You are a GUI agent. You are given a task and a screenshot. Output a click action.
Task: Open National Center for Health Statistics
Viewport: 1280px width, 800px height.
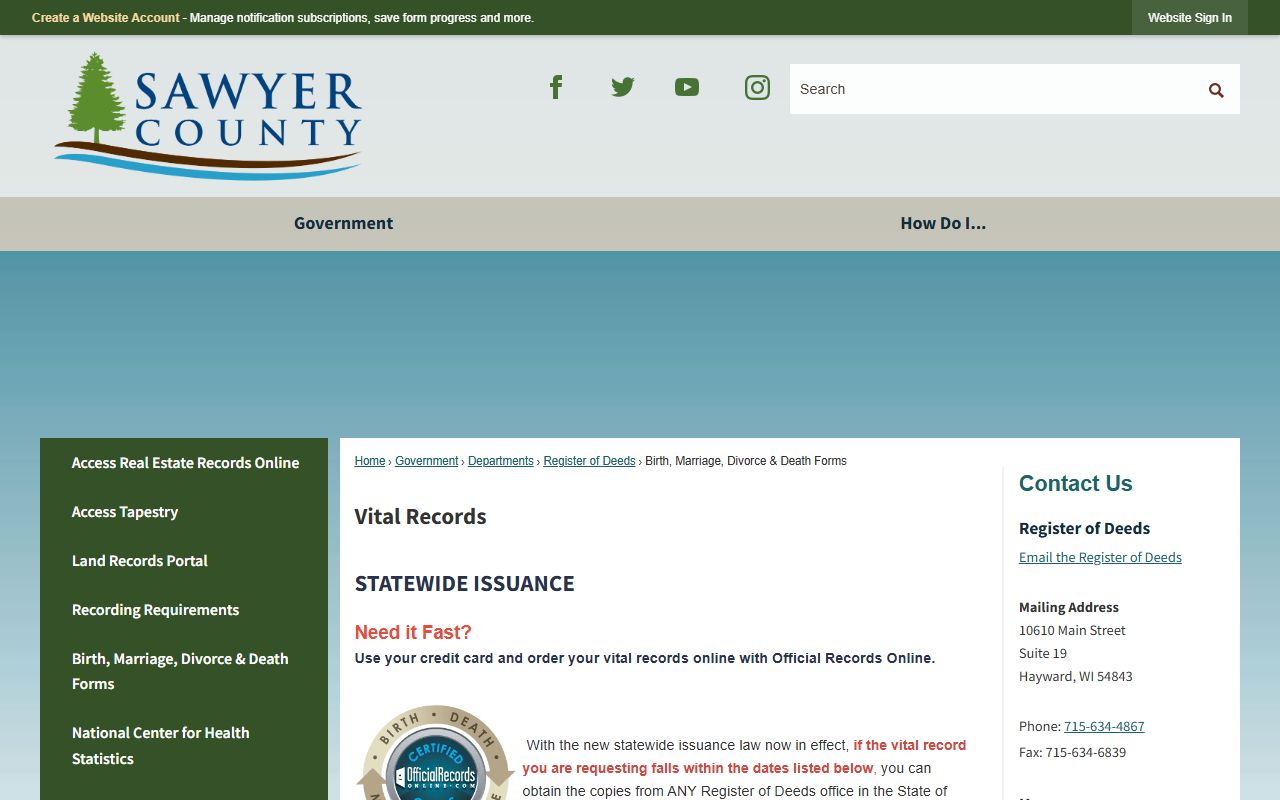click(x=161, y=745)
